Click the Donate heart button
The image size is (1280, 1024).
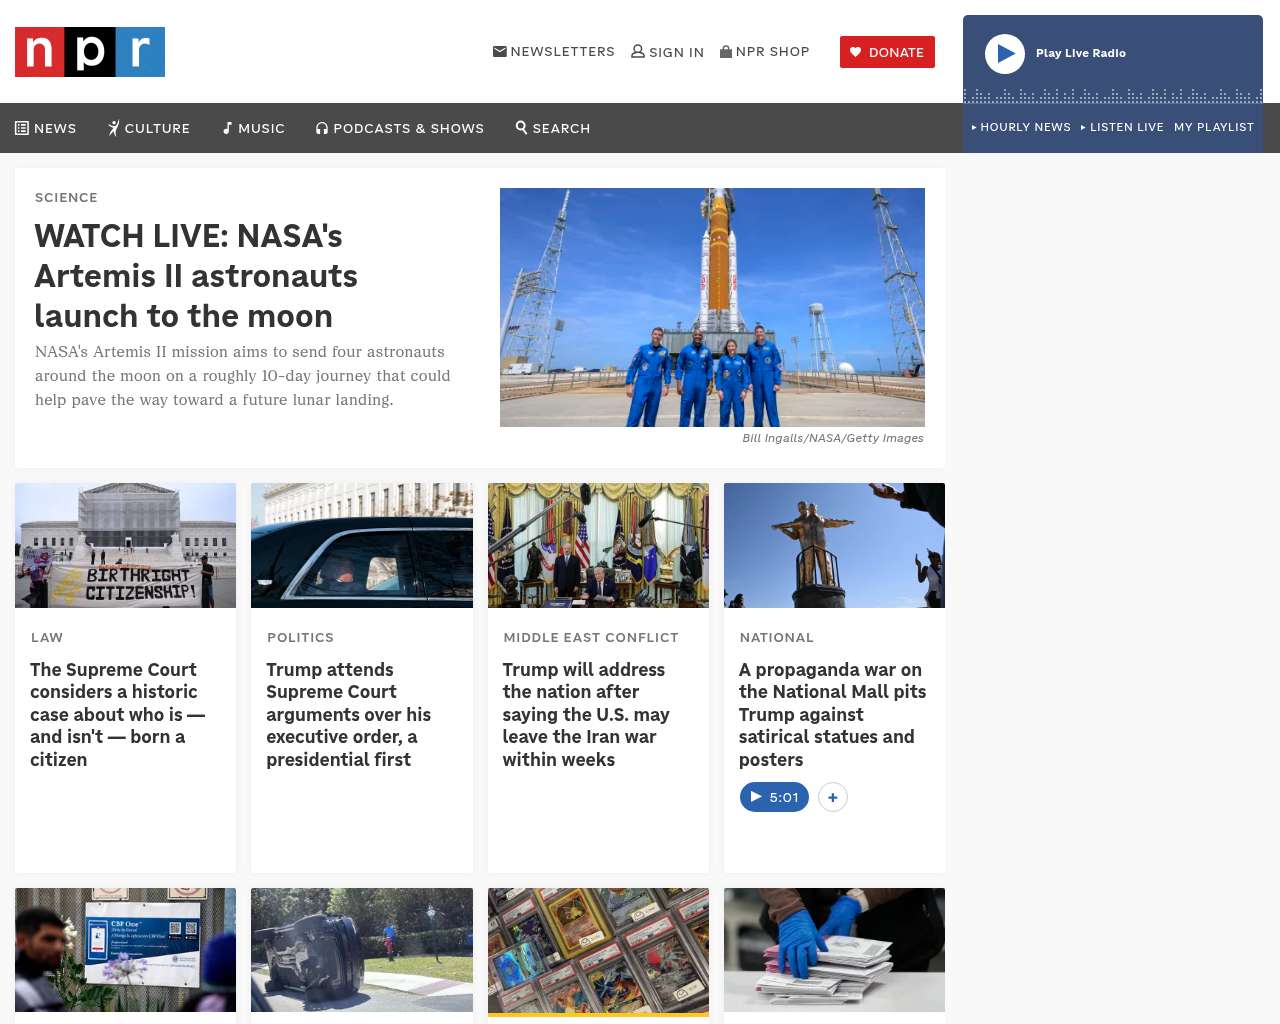tap(887, 52)
